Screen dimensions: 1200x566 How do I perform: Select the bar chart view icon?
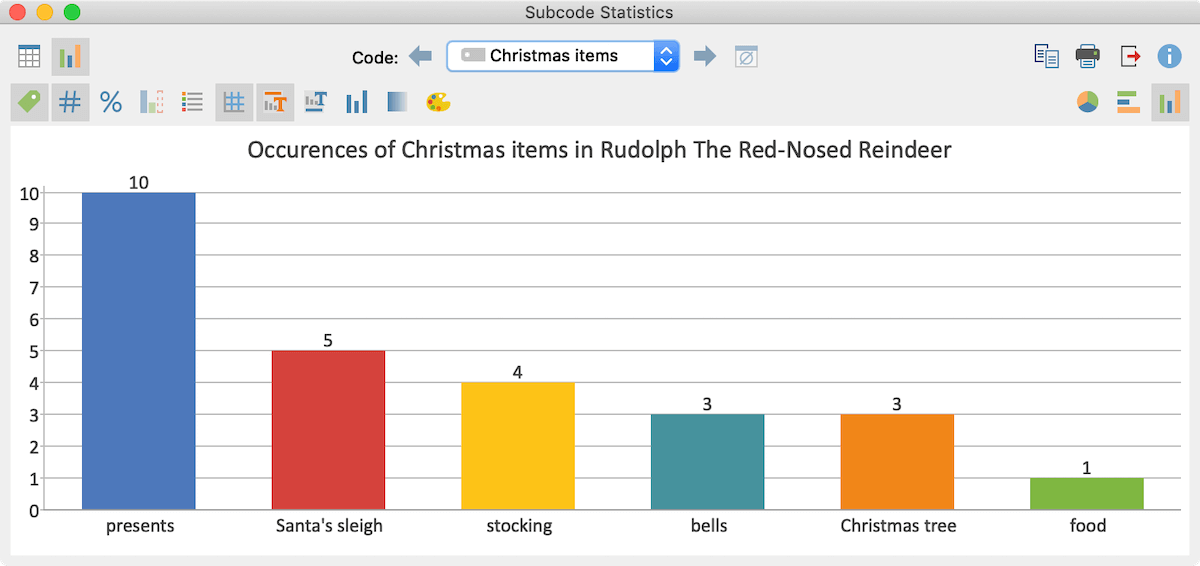[x=70, y=57]
